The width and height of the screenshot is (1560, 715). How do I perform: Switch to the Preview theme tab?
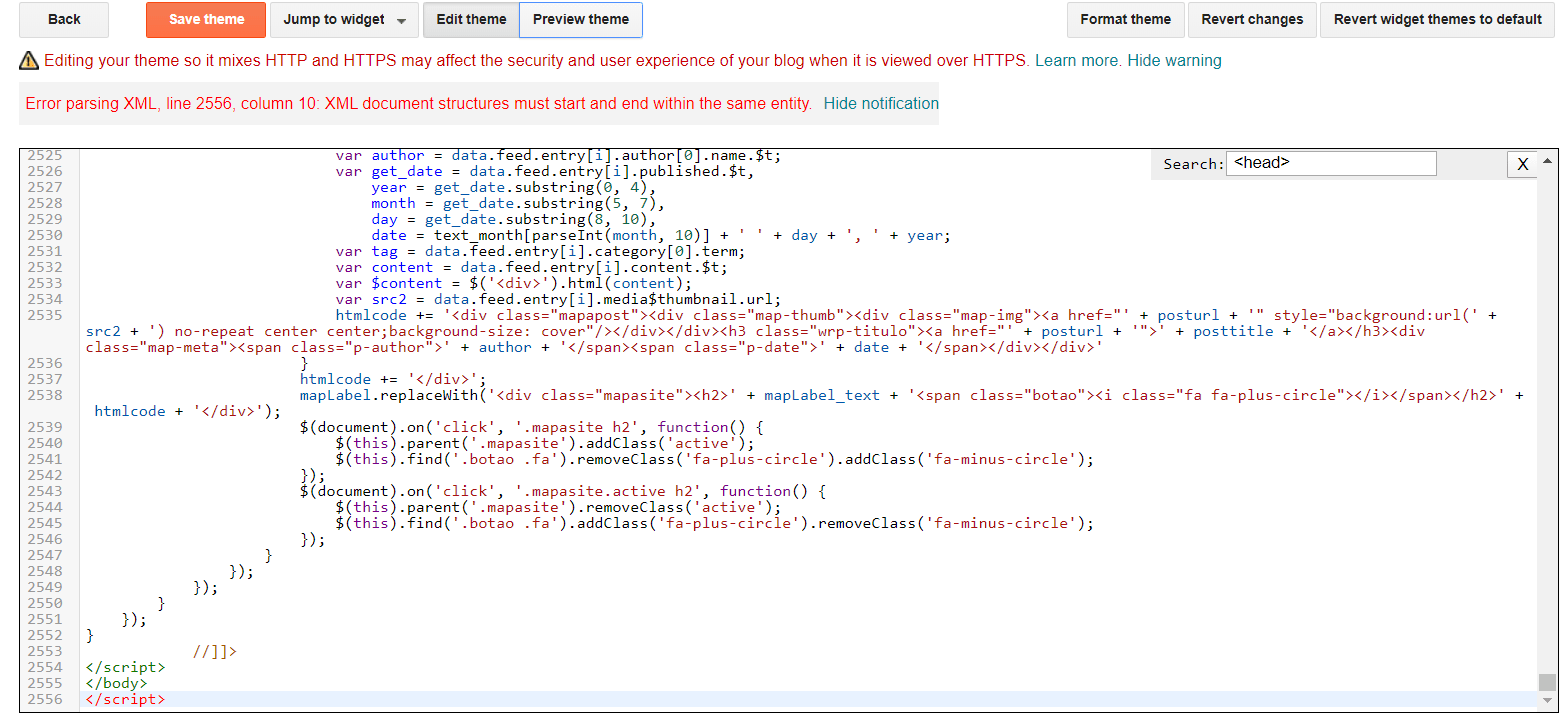(x=580, y=19)
